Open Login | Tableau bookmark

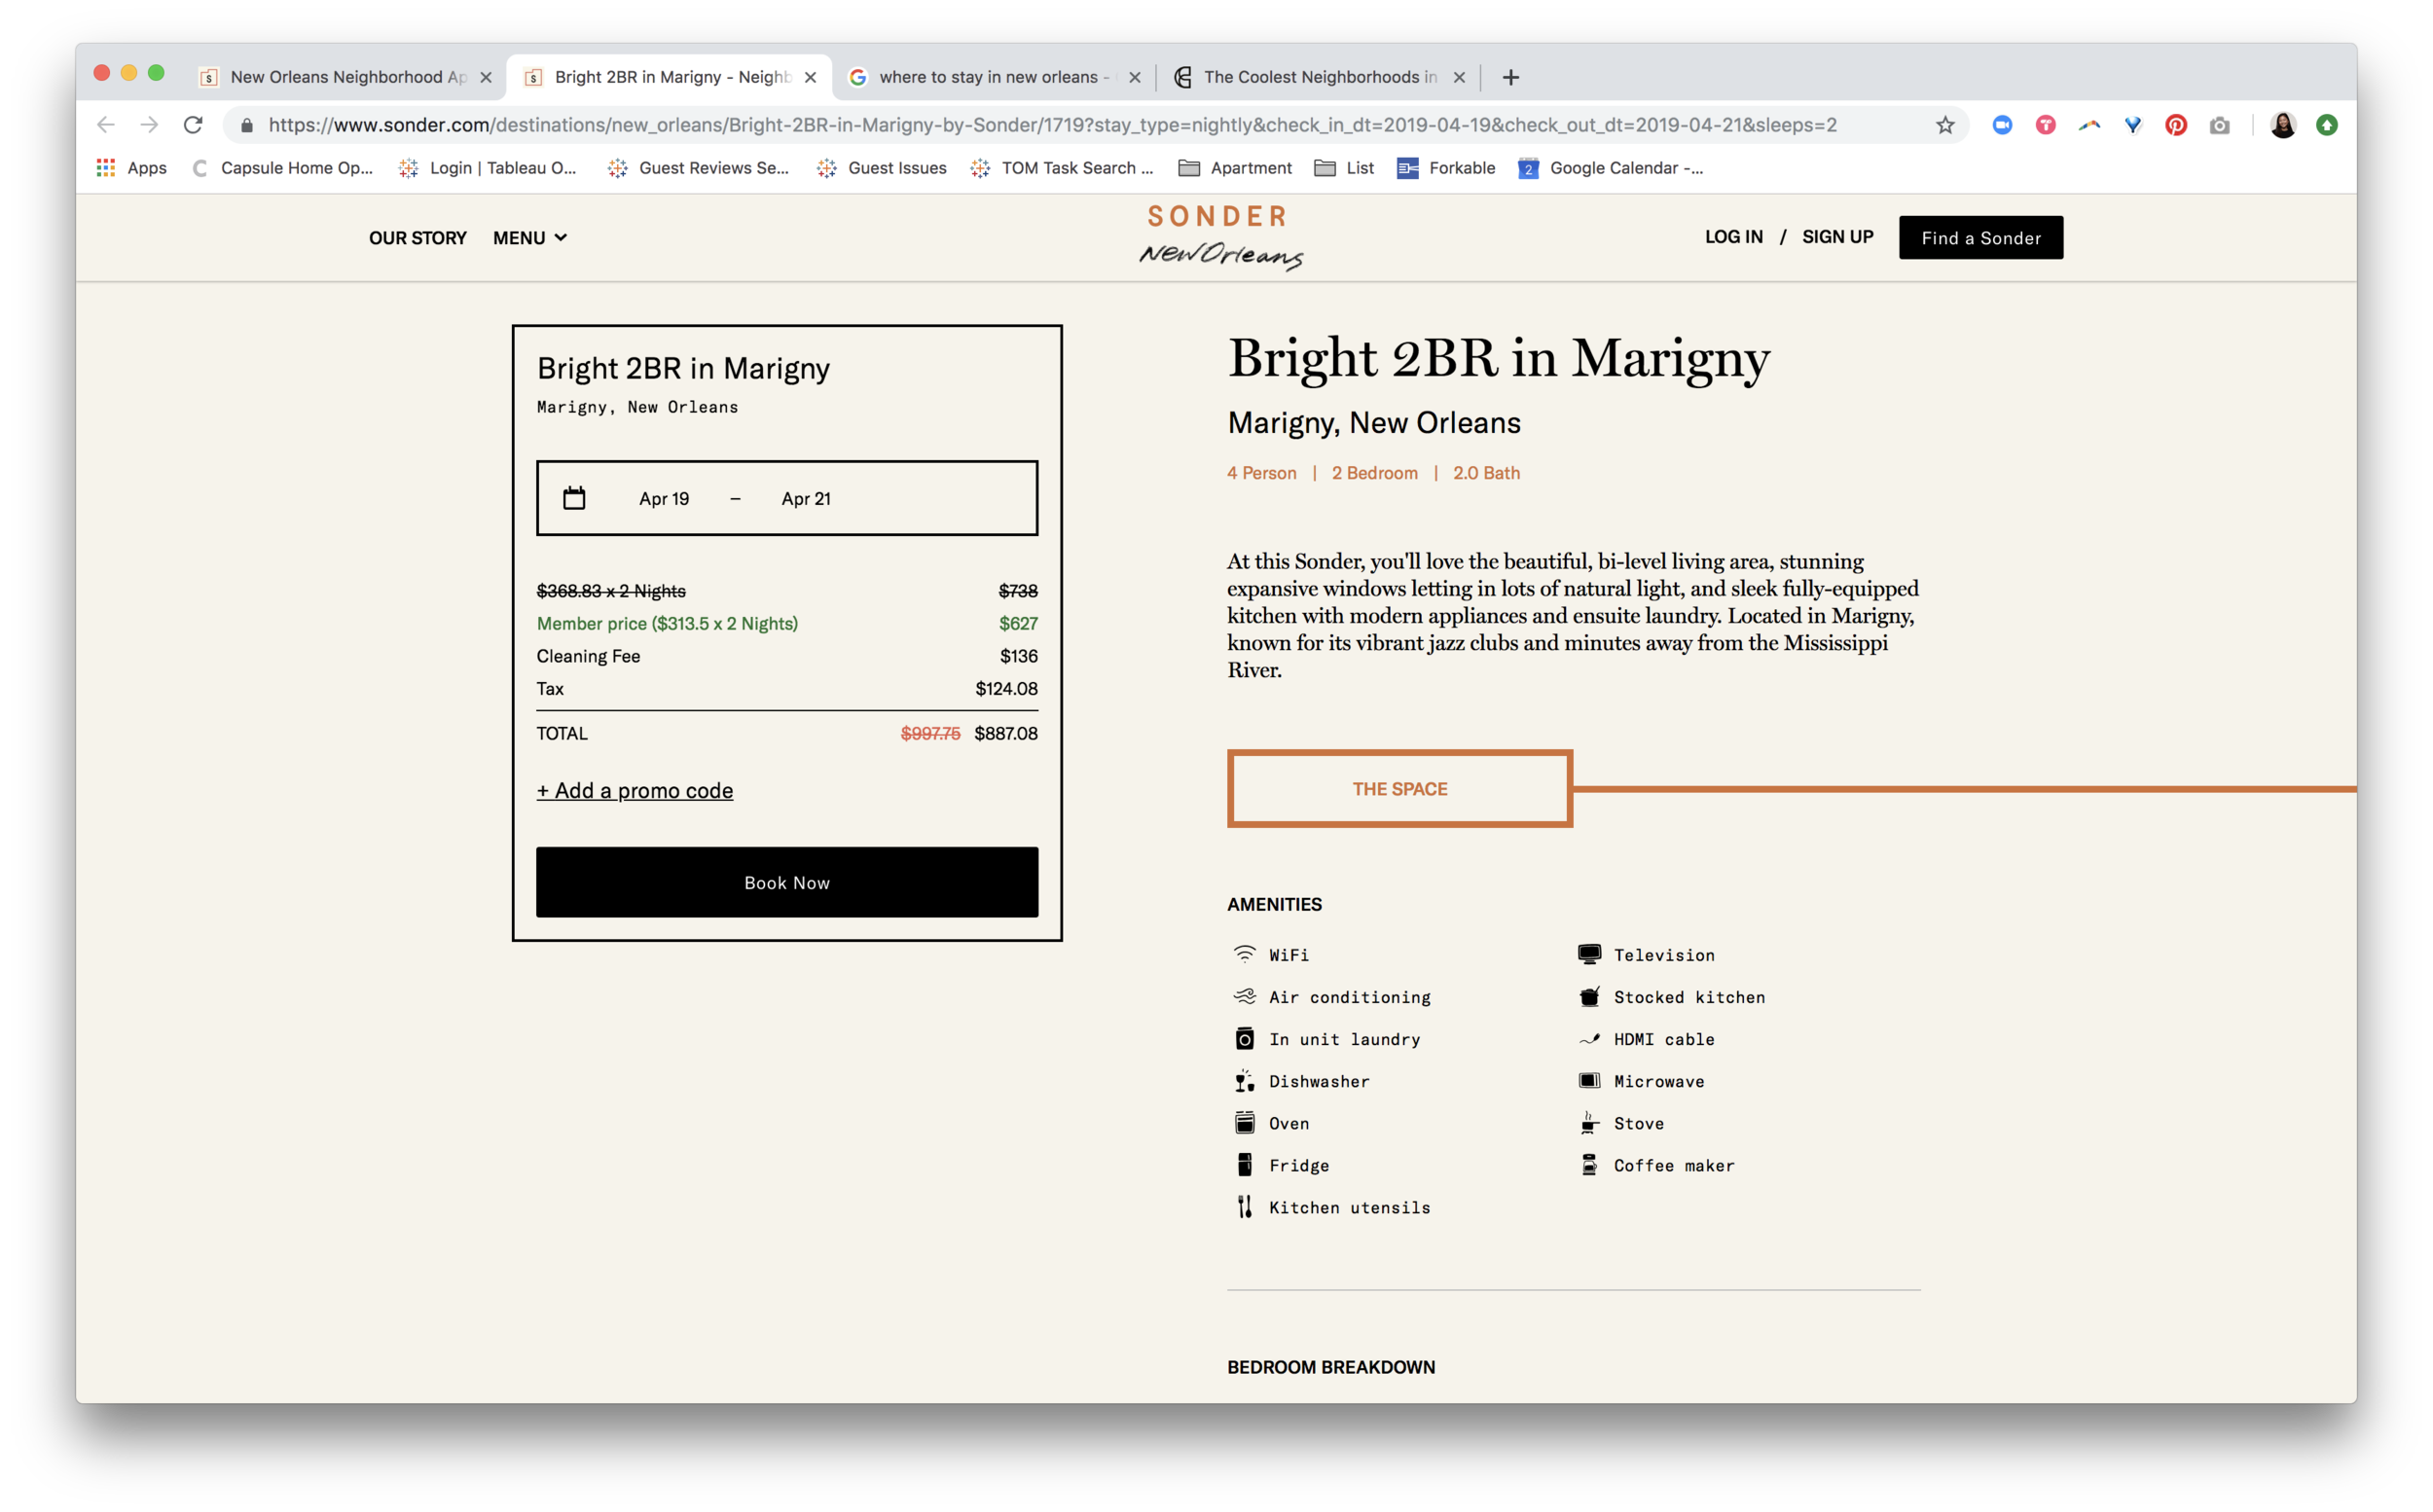pyautogui.click(x=488, y=168)
